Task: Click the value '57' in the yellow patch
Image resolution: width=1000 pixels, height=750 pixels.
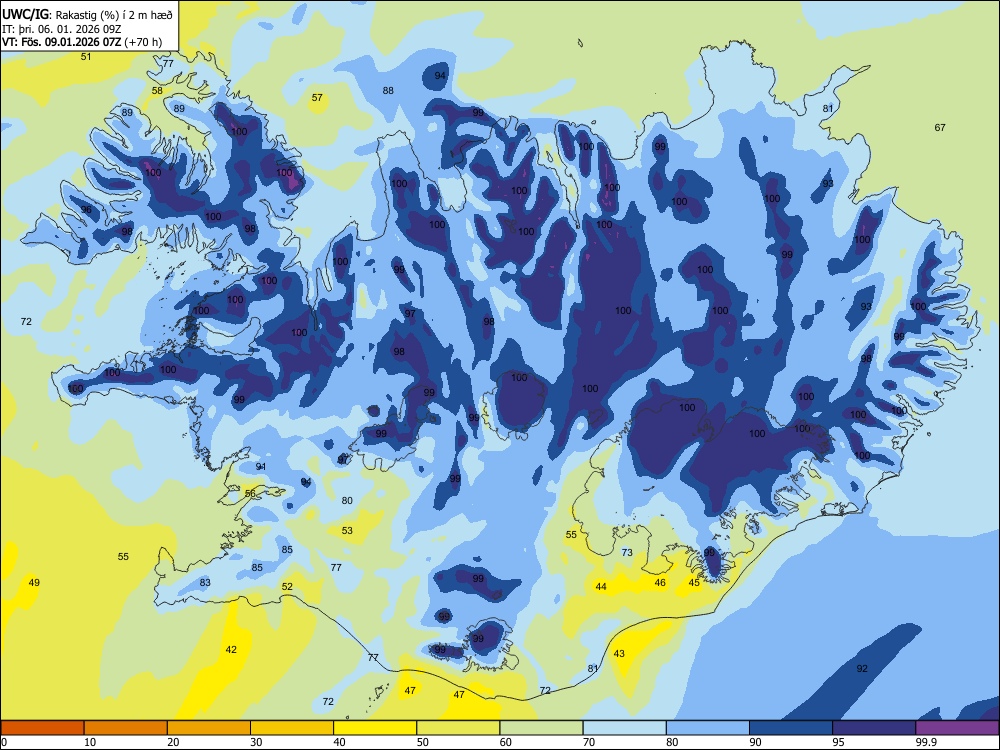Action: 317,98
